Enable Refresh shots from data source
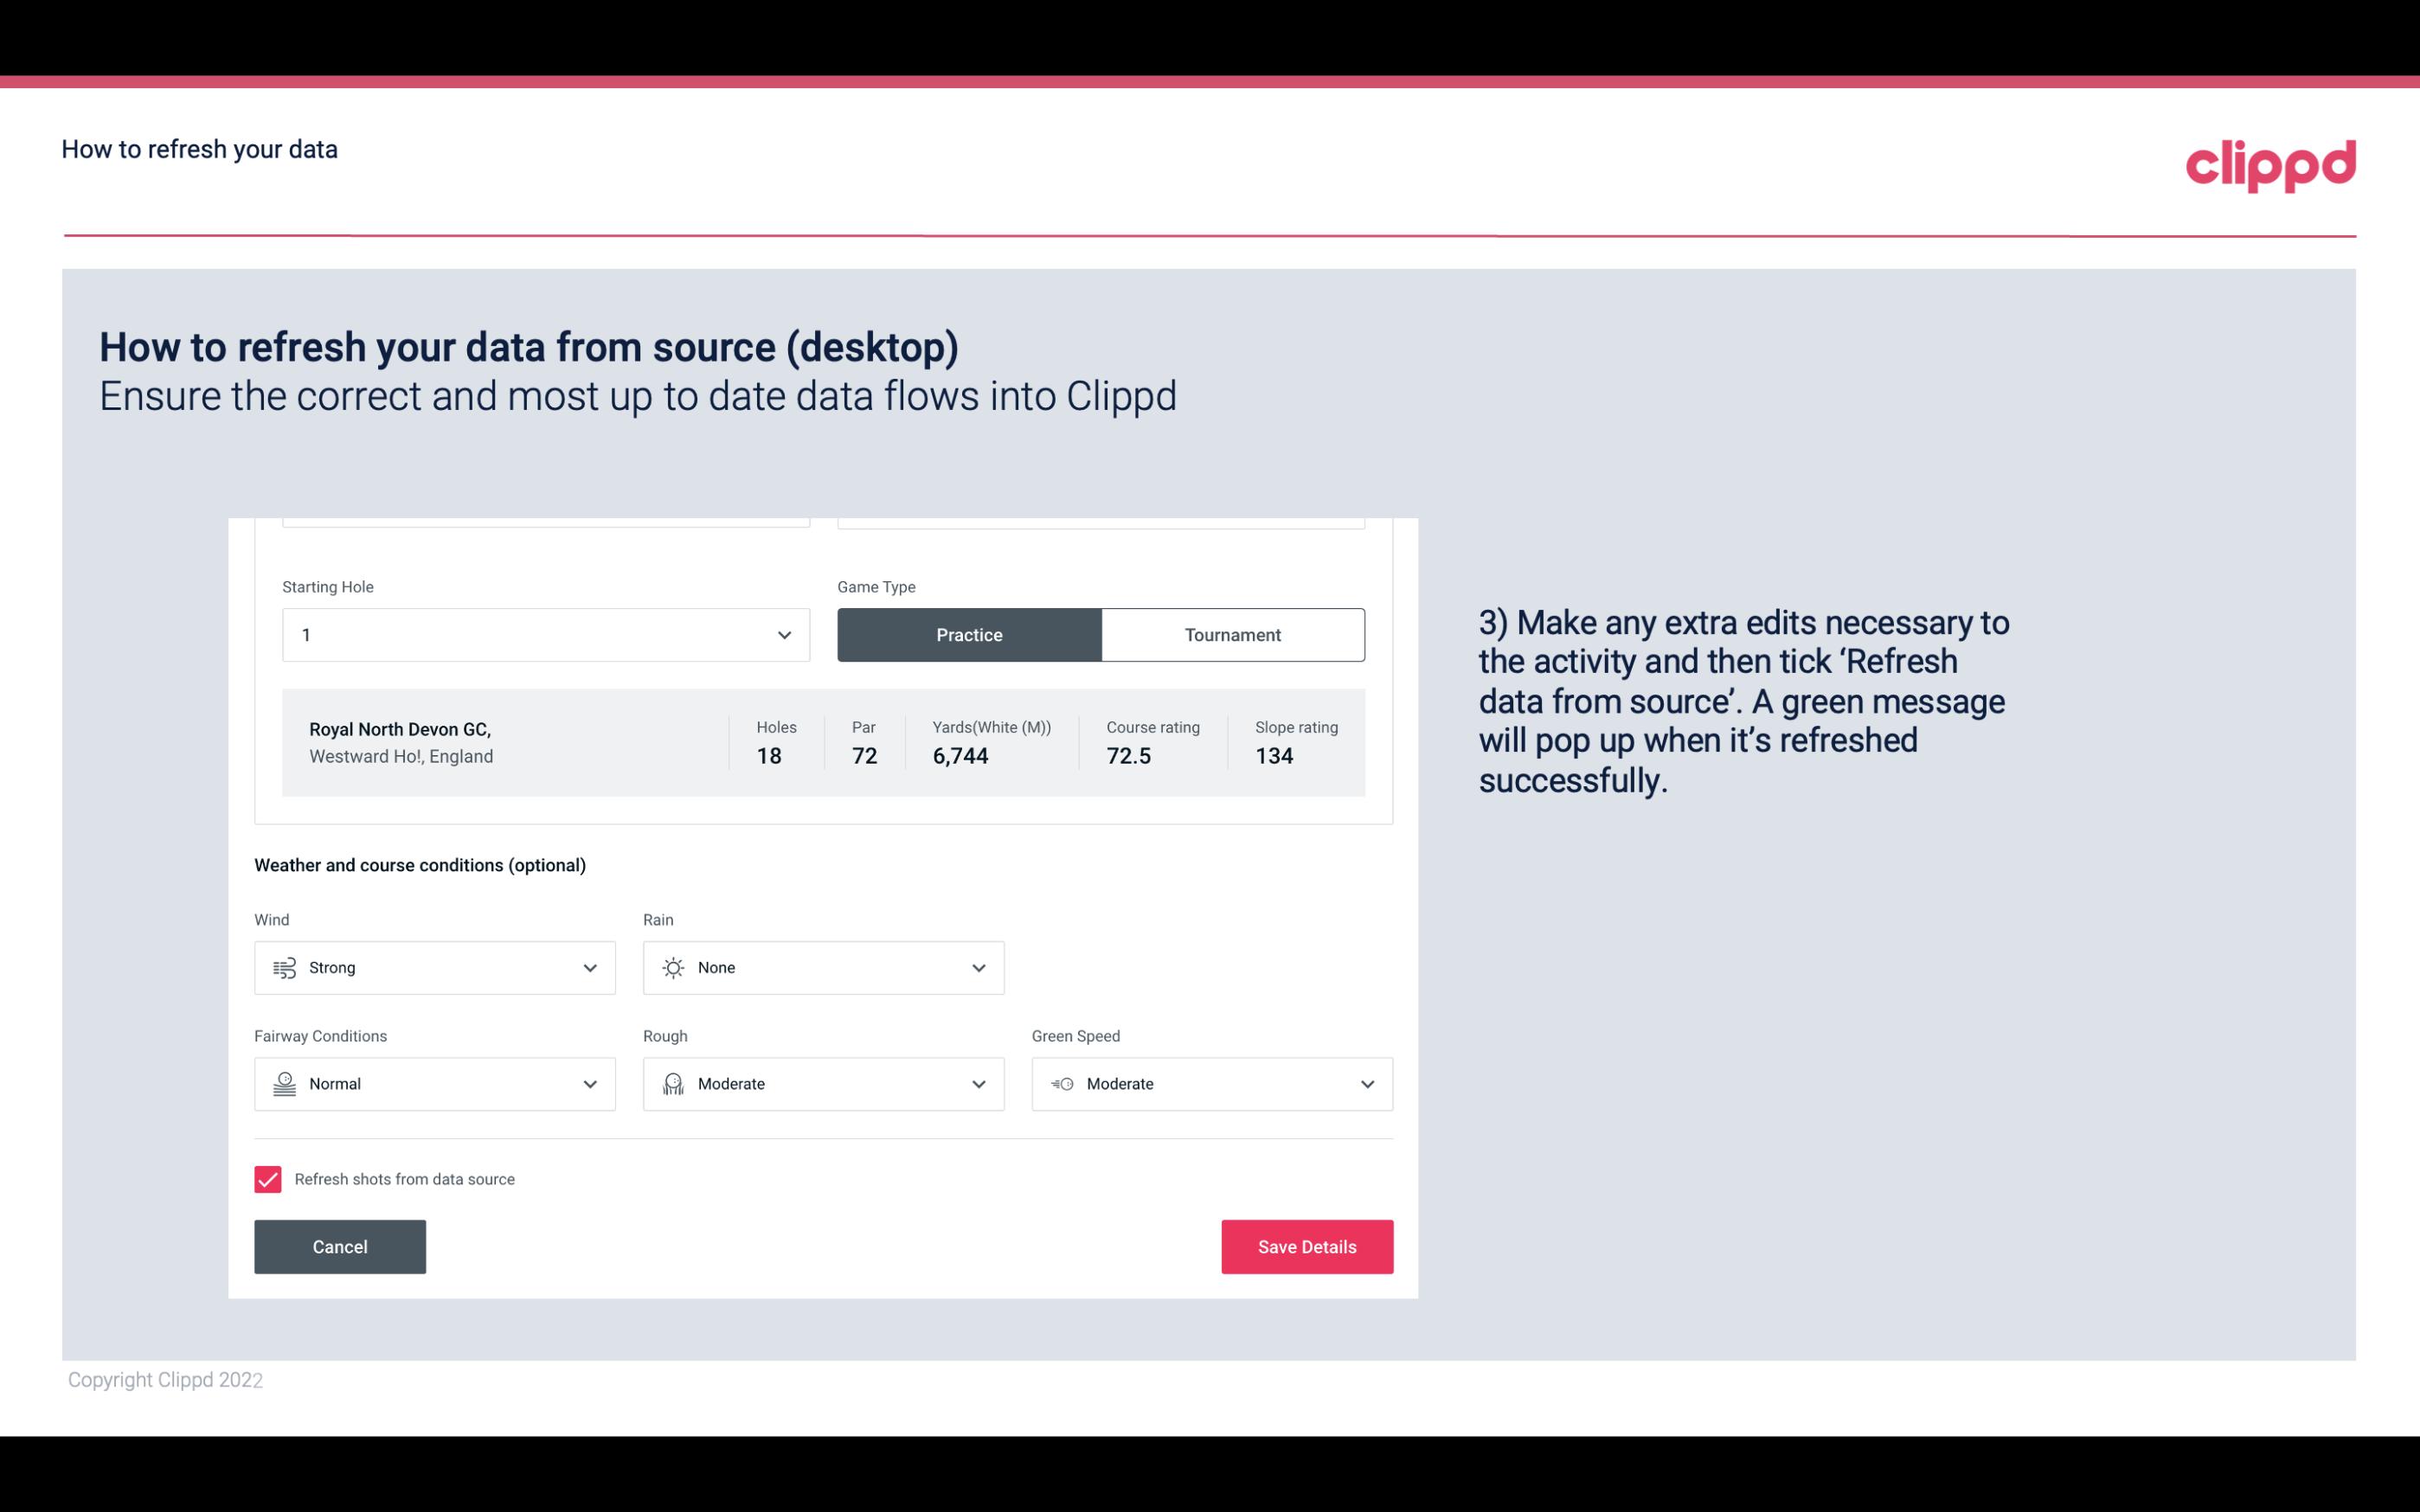This screenshot has width=2420, height=1512. pos(266,1179)
